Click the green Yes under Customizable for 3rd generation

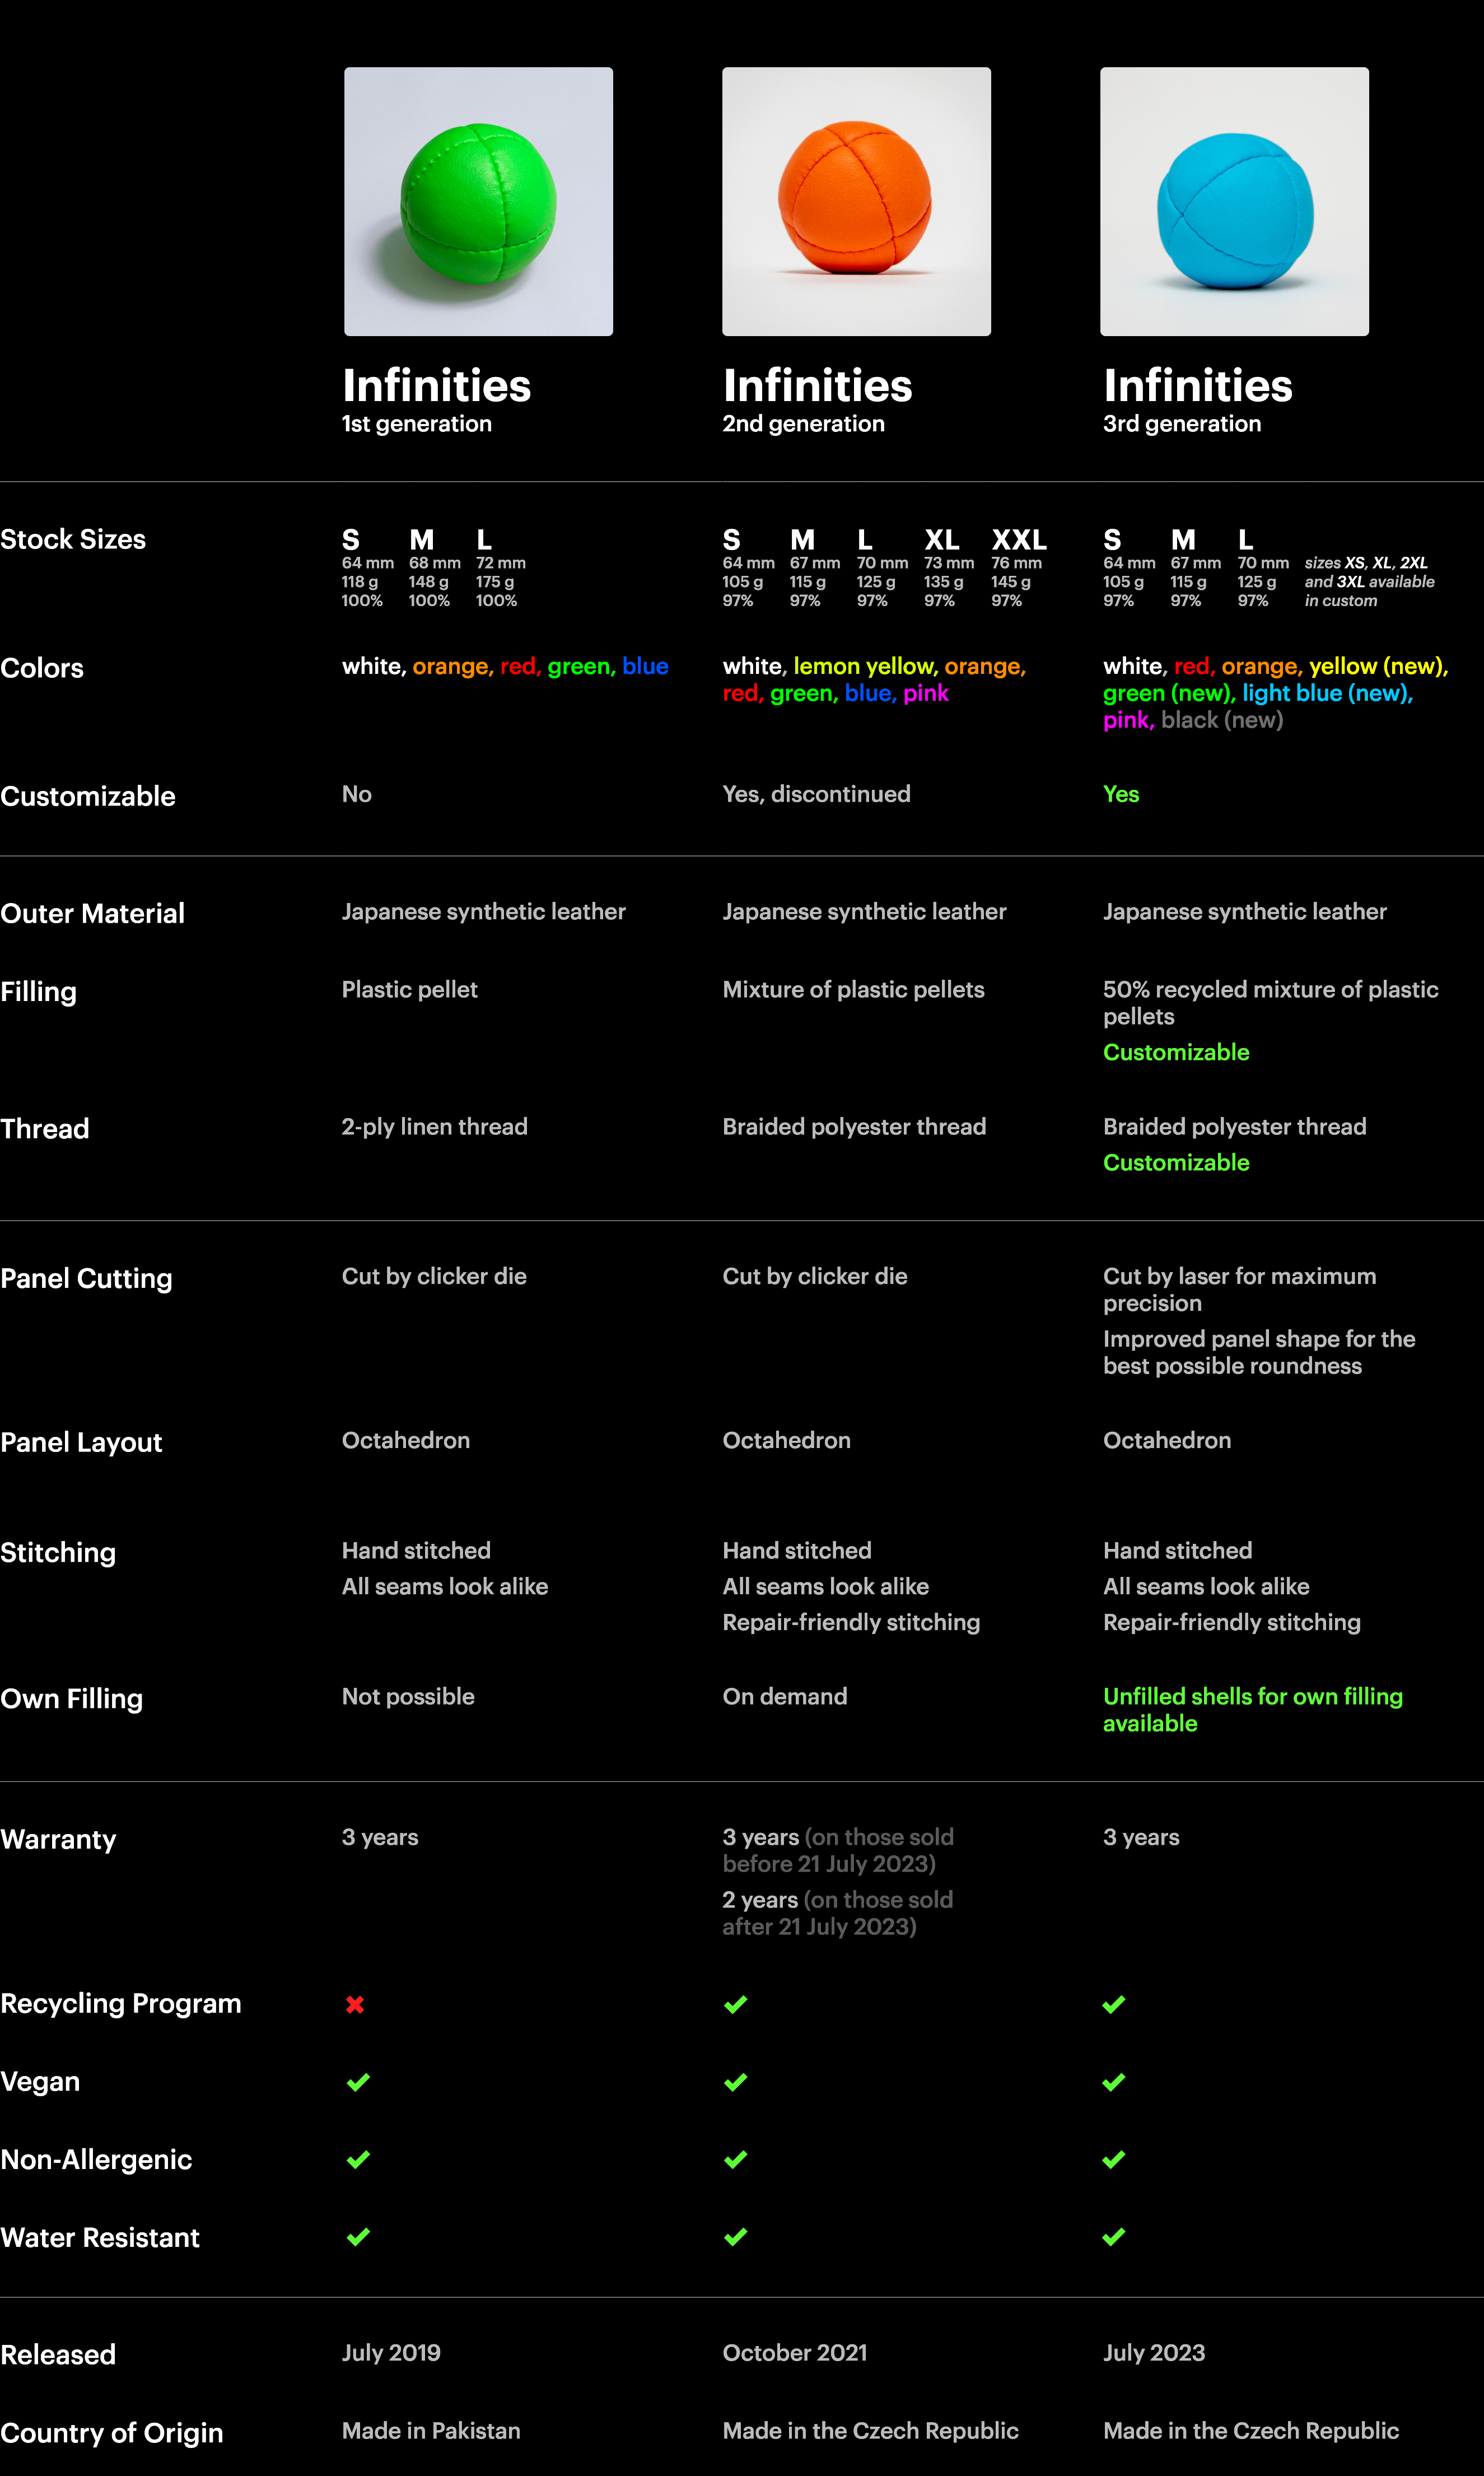click(x=1121, y=794)
